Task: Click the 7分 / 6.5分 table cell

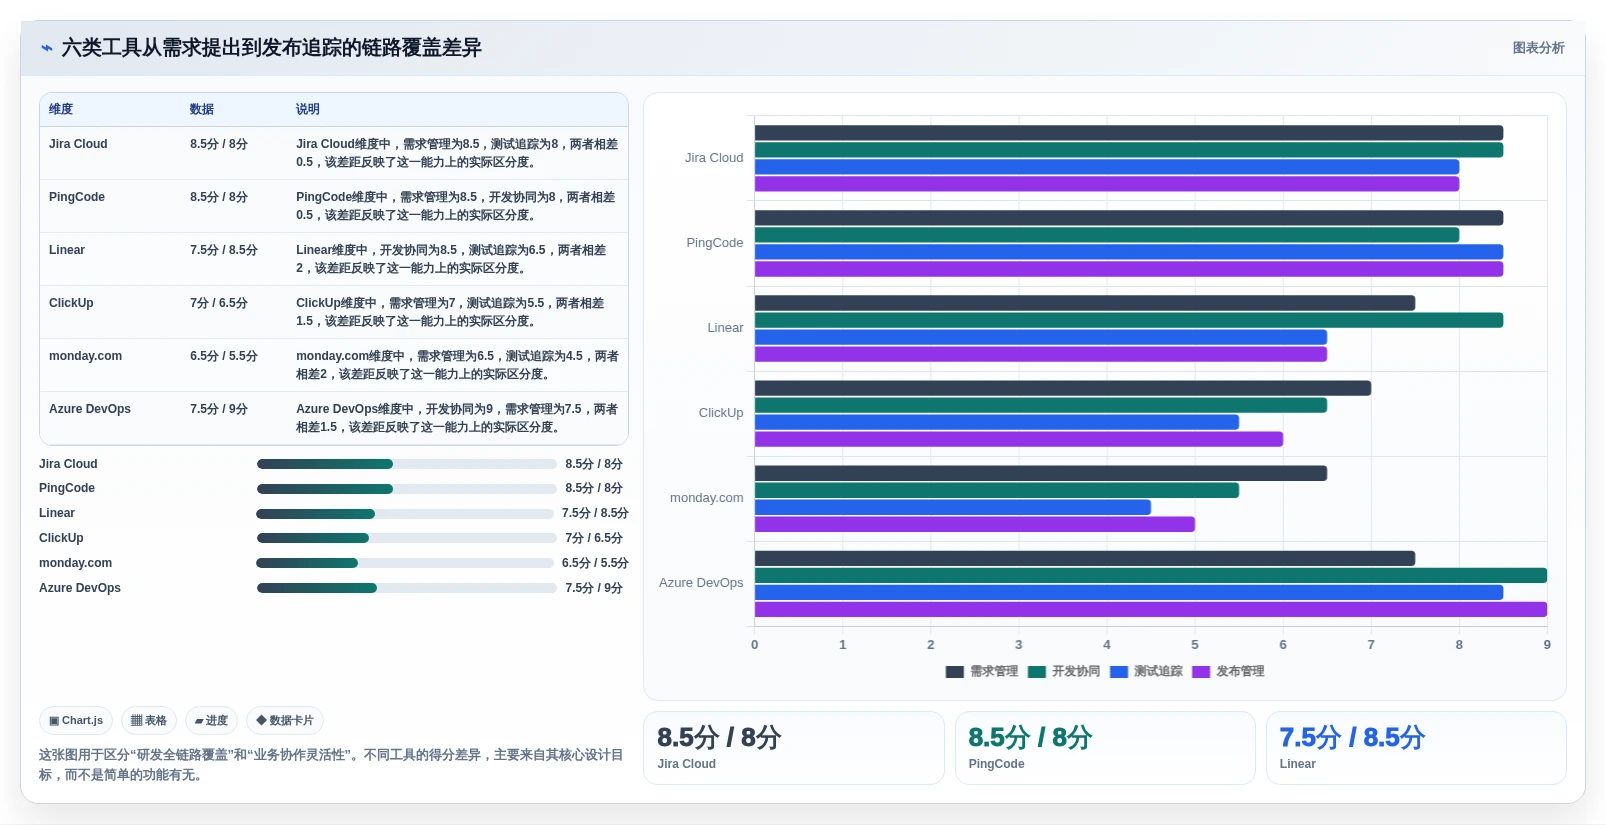Action: [x=219, y=303]
